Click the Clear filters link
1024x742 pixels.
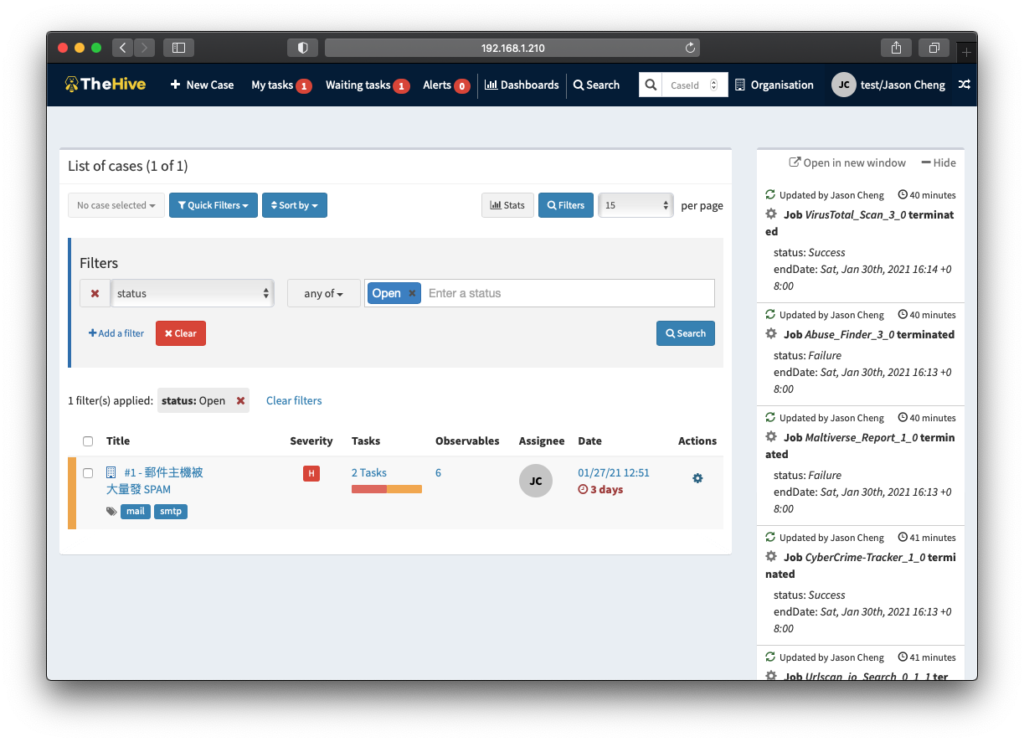click(x=294, y=400)
